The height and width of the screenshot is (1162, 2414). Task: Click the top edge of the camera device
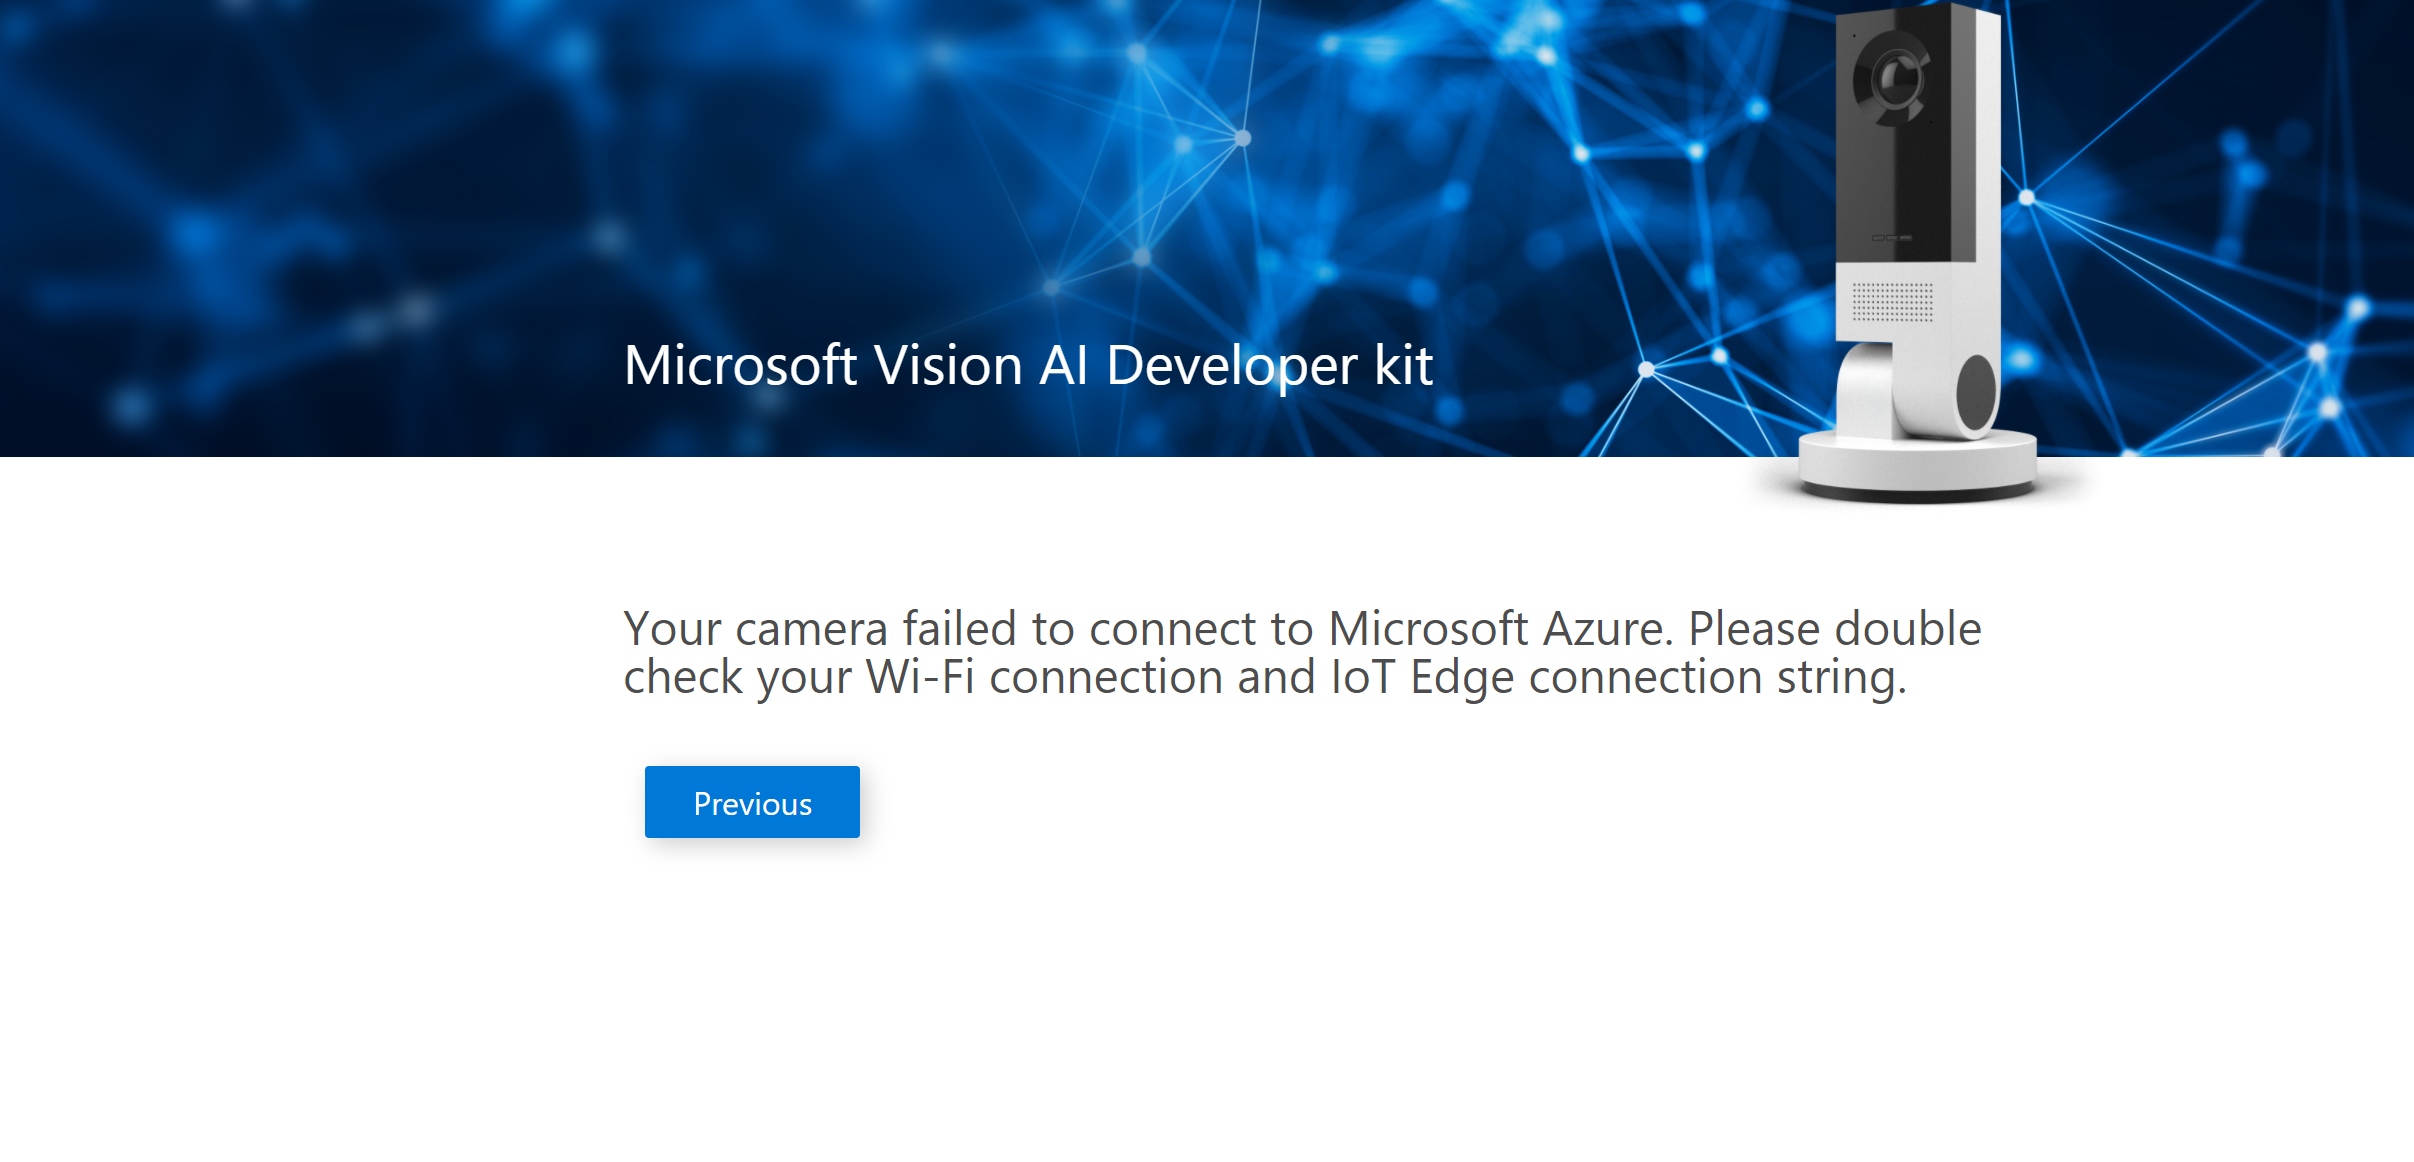[x=1920, y=10]
